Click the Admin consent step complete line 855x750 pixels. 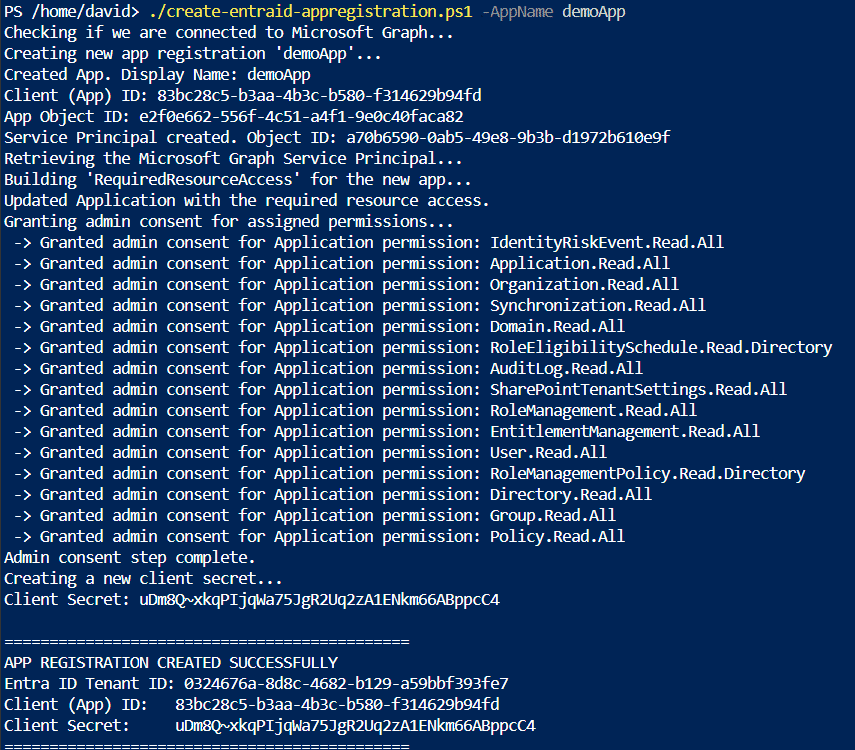[130, 557]
